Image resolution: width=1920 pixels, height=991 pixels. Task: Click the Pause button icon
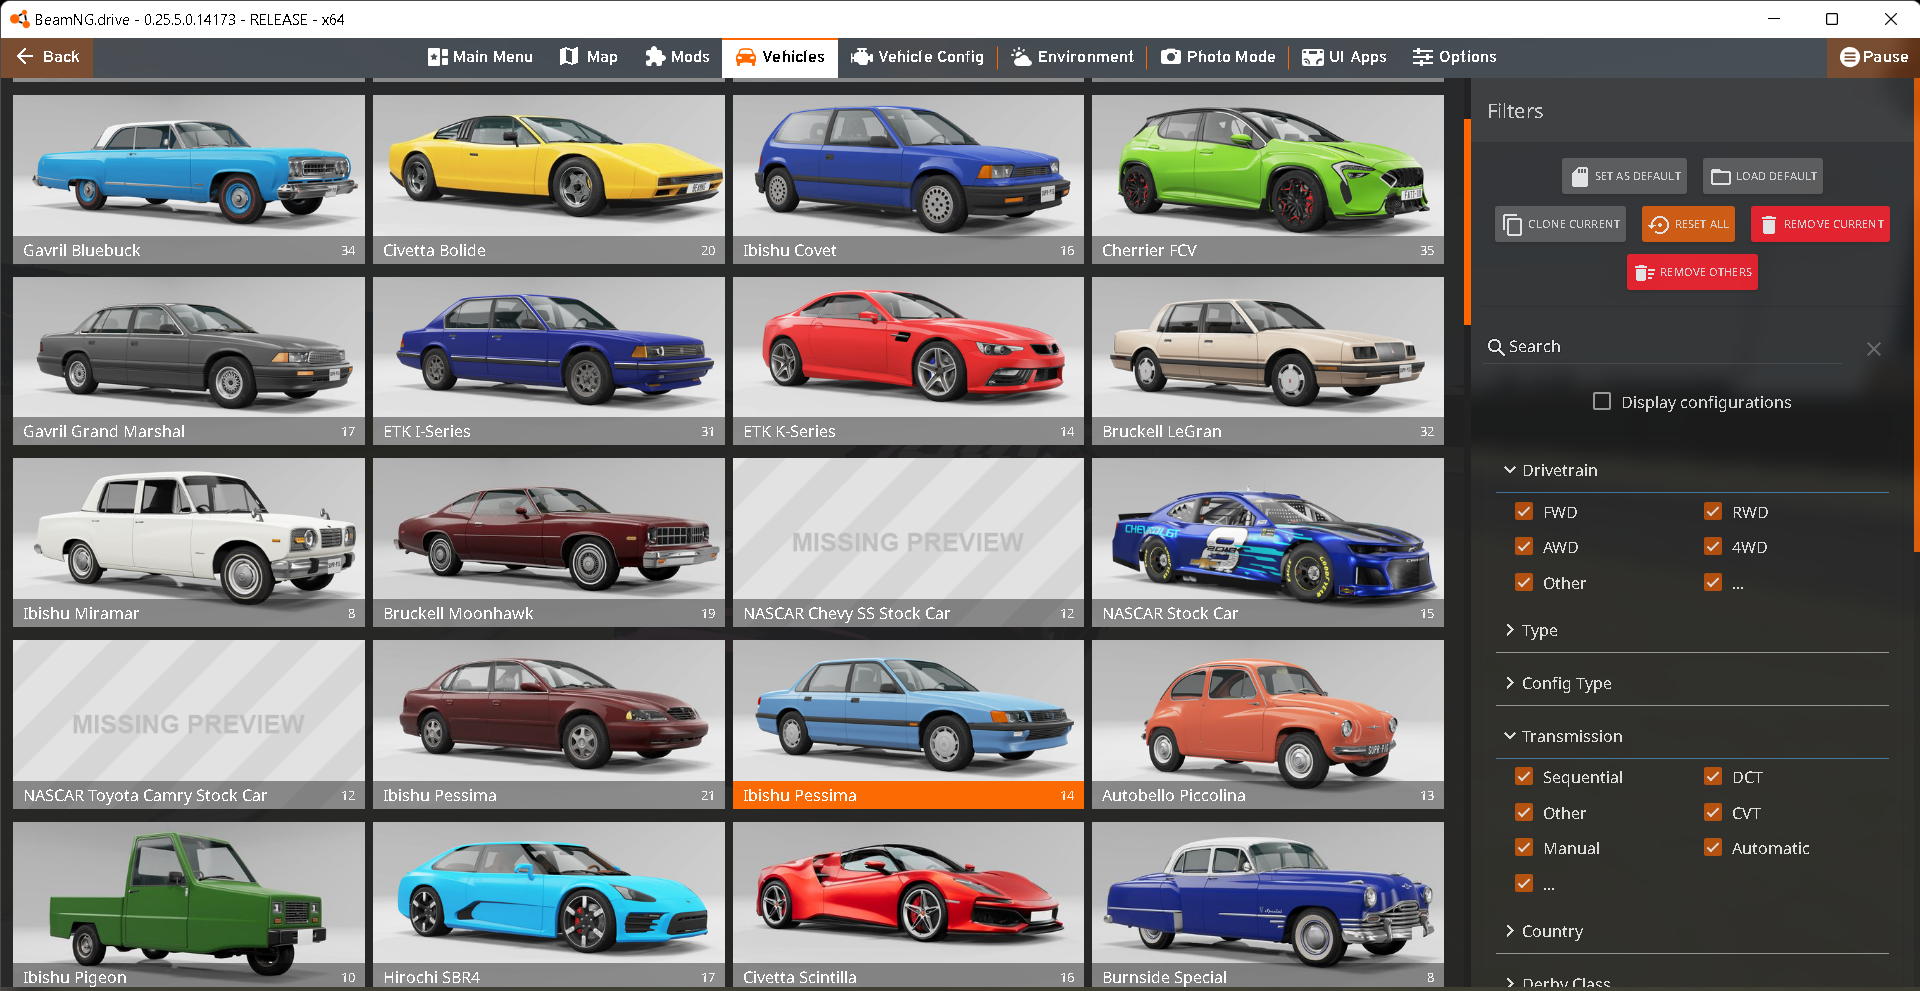point(1850,57)
